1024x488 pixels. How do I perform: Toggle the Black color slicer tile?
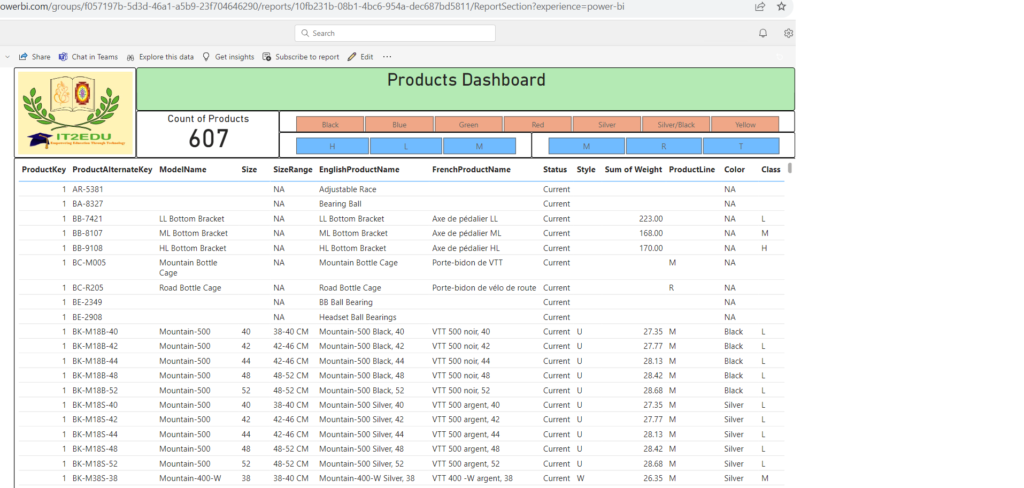(330, 125)
